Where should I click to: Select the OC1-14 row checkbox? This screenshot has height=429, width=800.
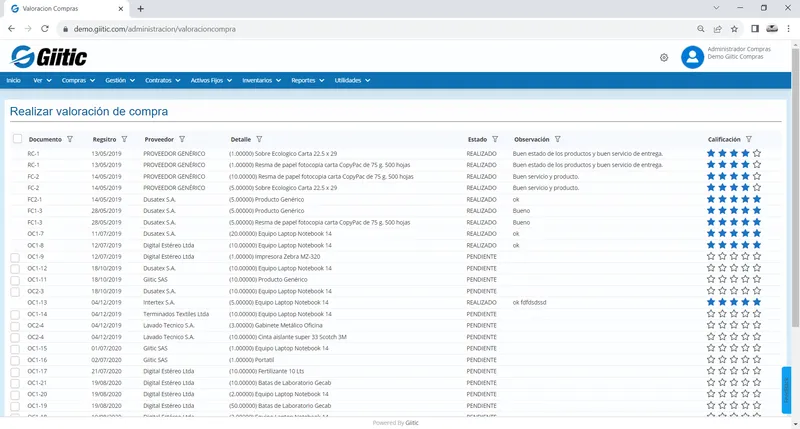(x=15, y=315)
